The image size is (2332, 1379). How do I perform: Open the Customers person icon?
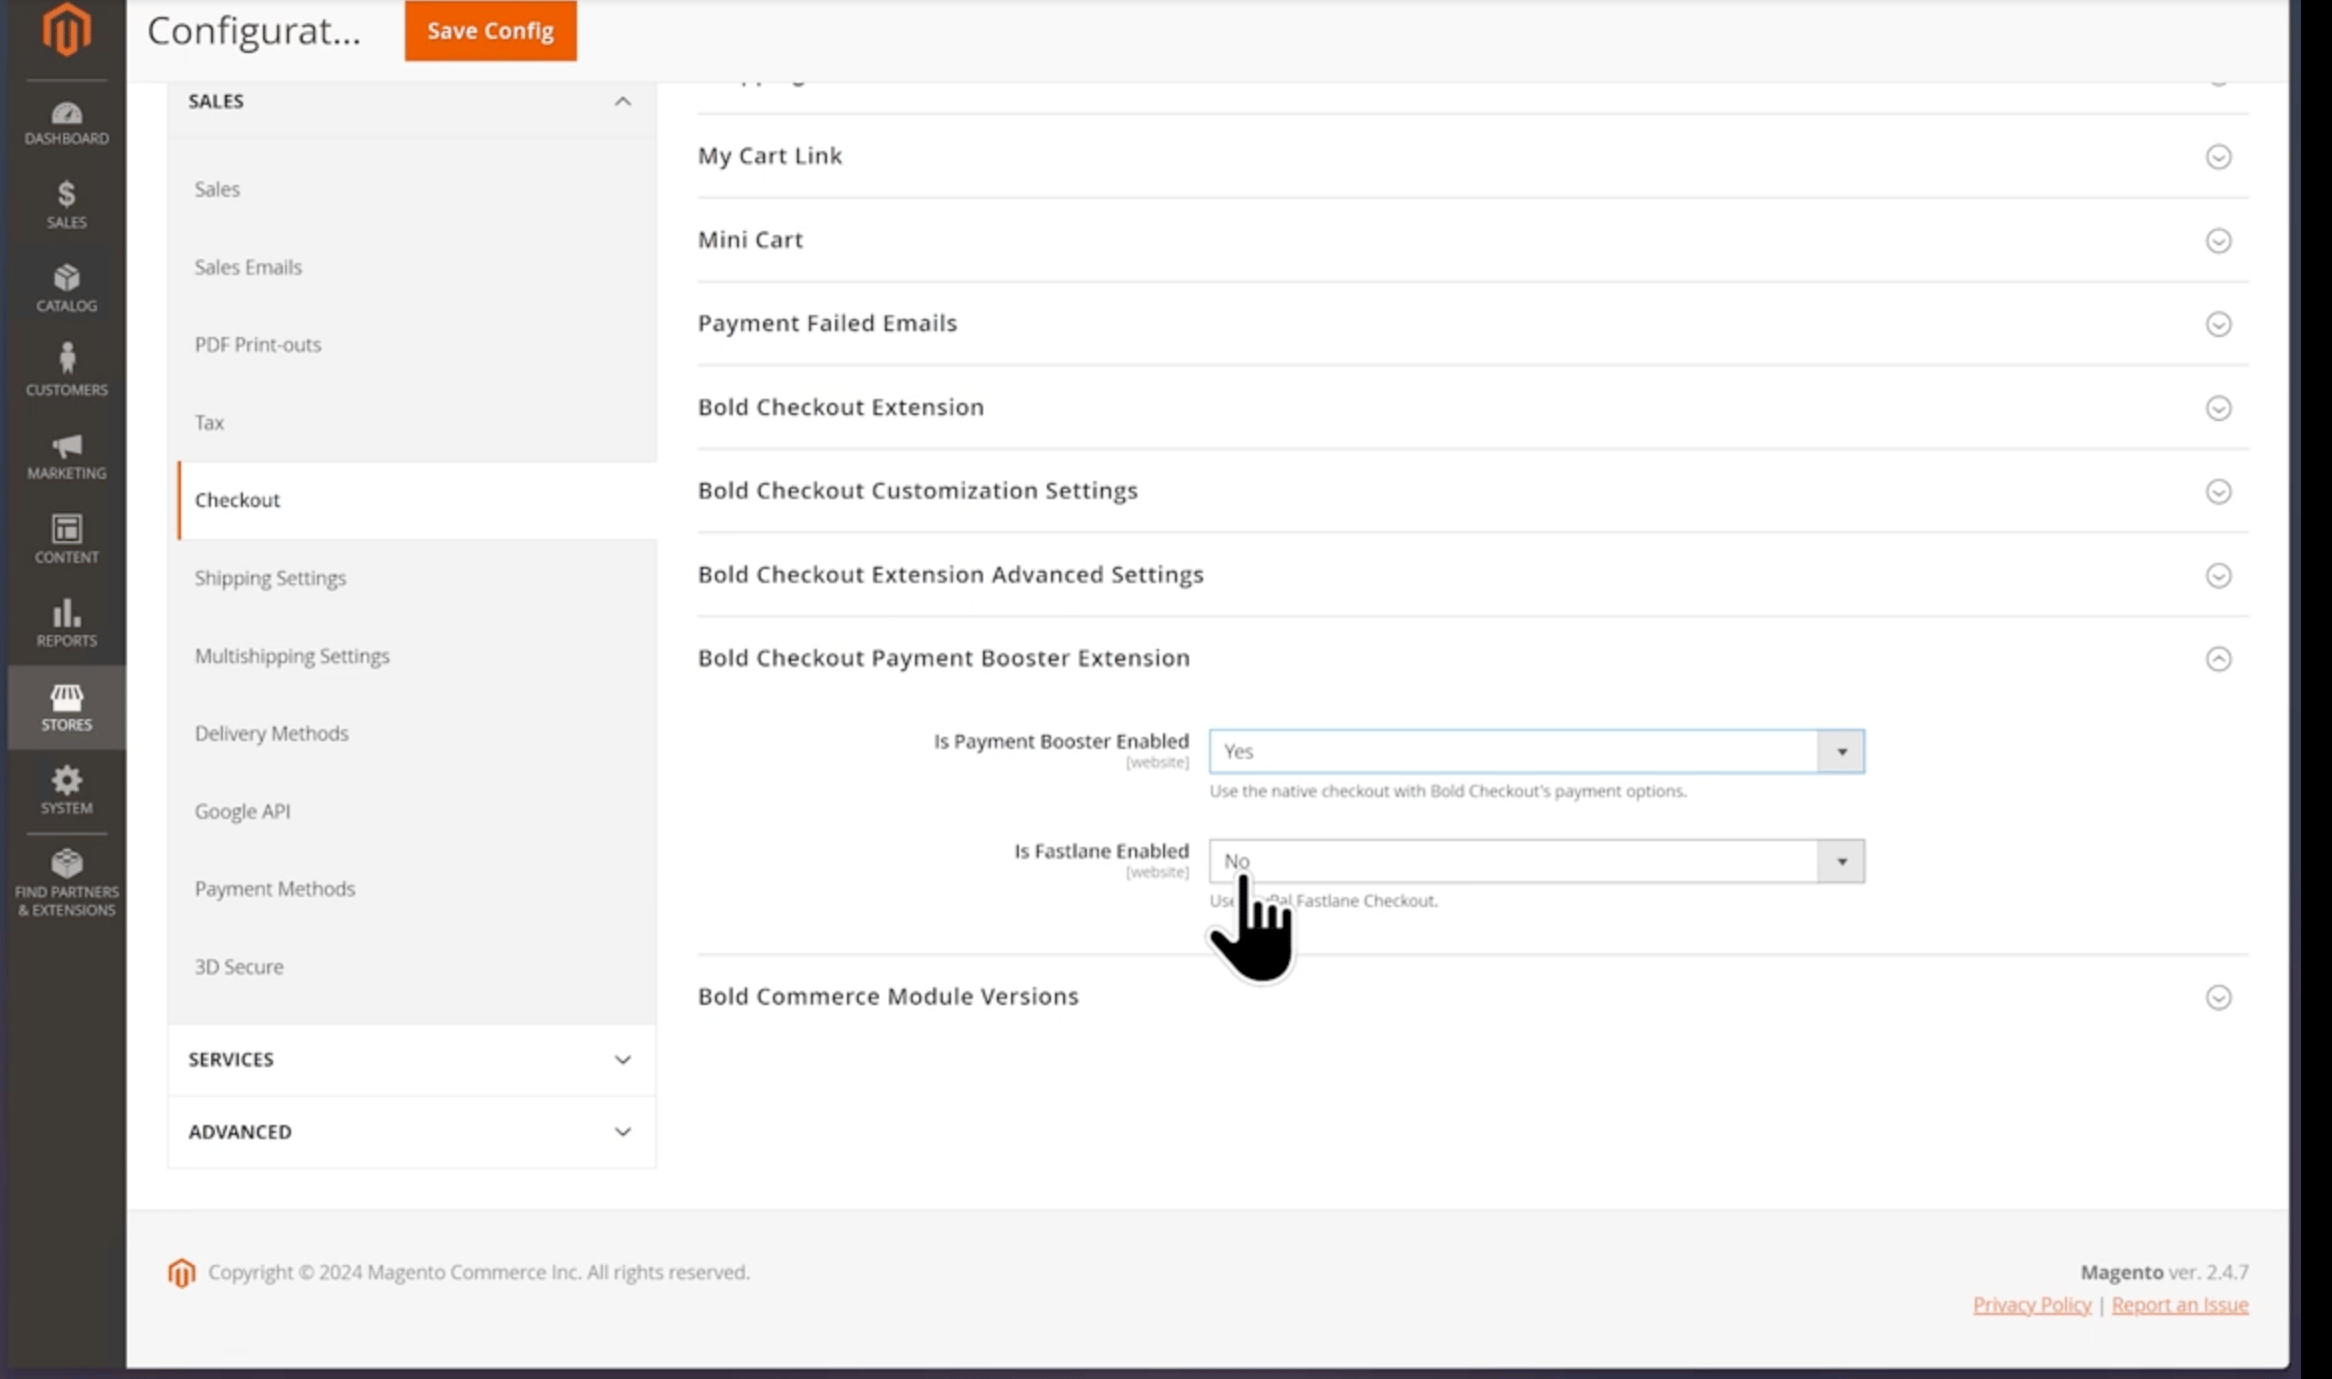pyautogui.click(x=66, y=370)
